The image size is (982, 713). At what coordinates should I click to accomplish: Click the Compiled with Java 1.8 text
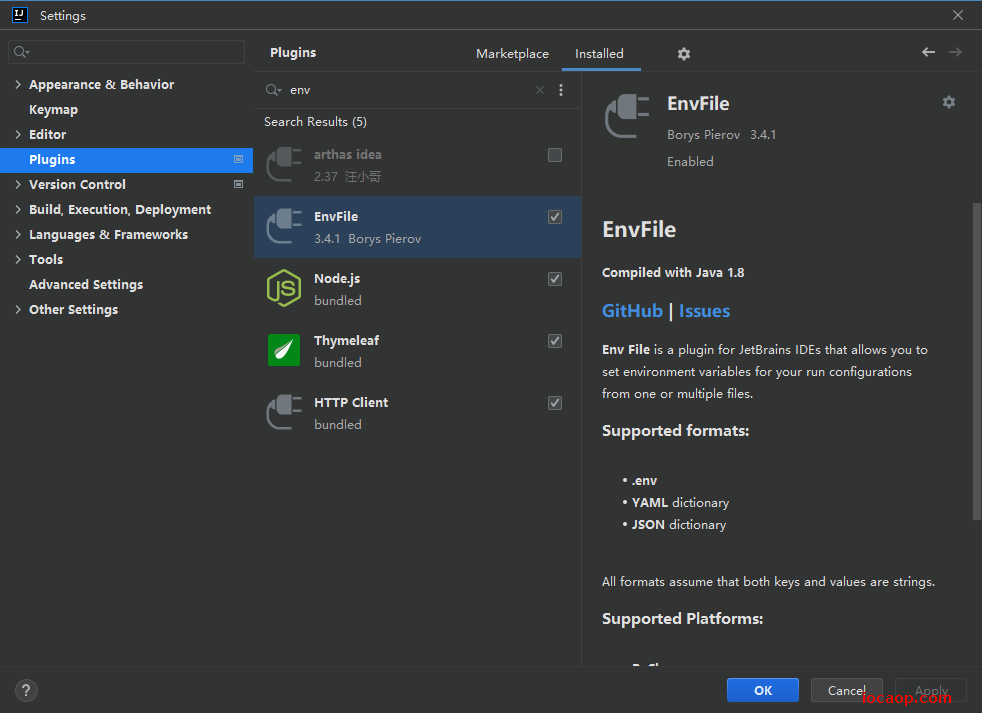[673, 273]
